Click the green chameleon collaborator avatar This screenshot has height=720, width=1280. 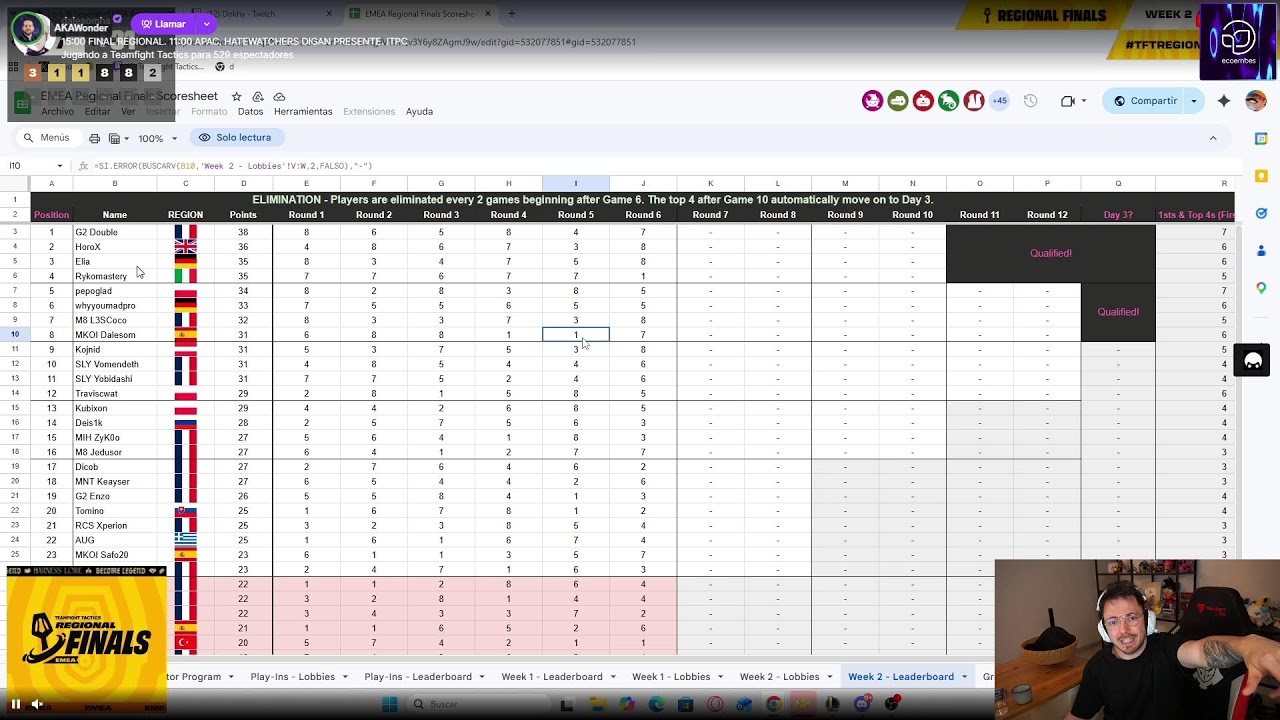[948, 101]
